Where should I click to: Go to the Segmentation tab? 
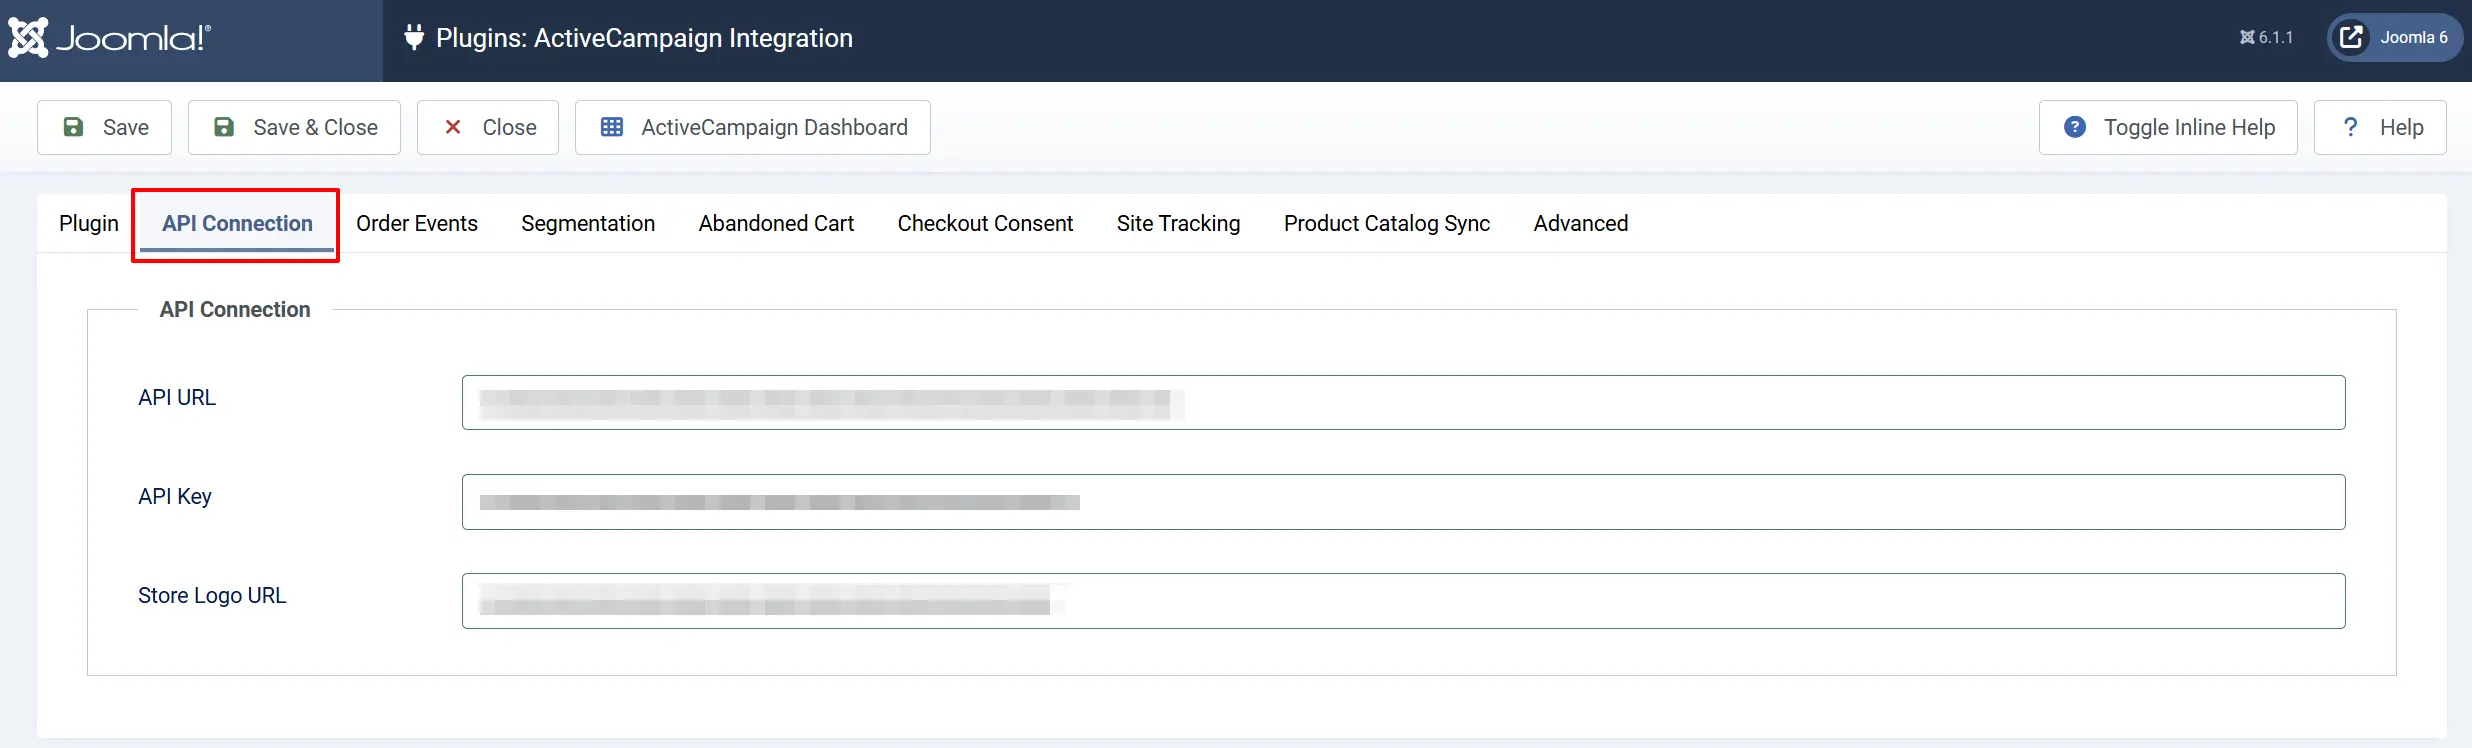(x=588, y=223)
